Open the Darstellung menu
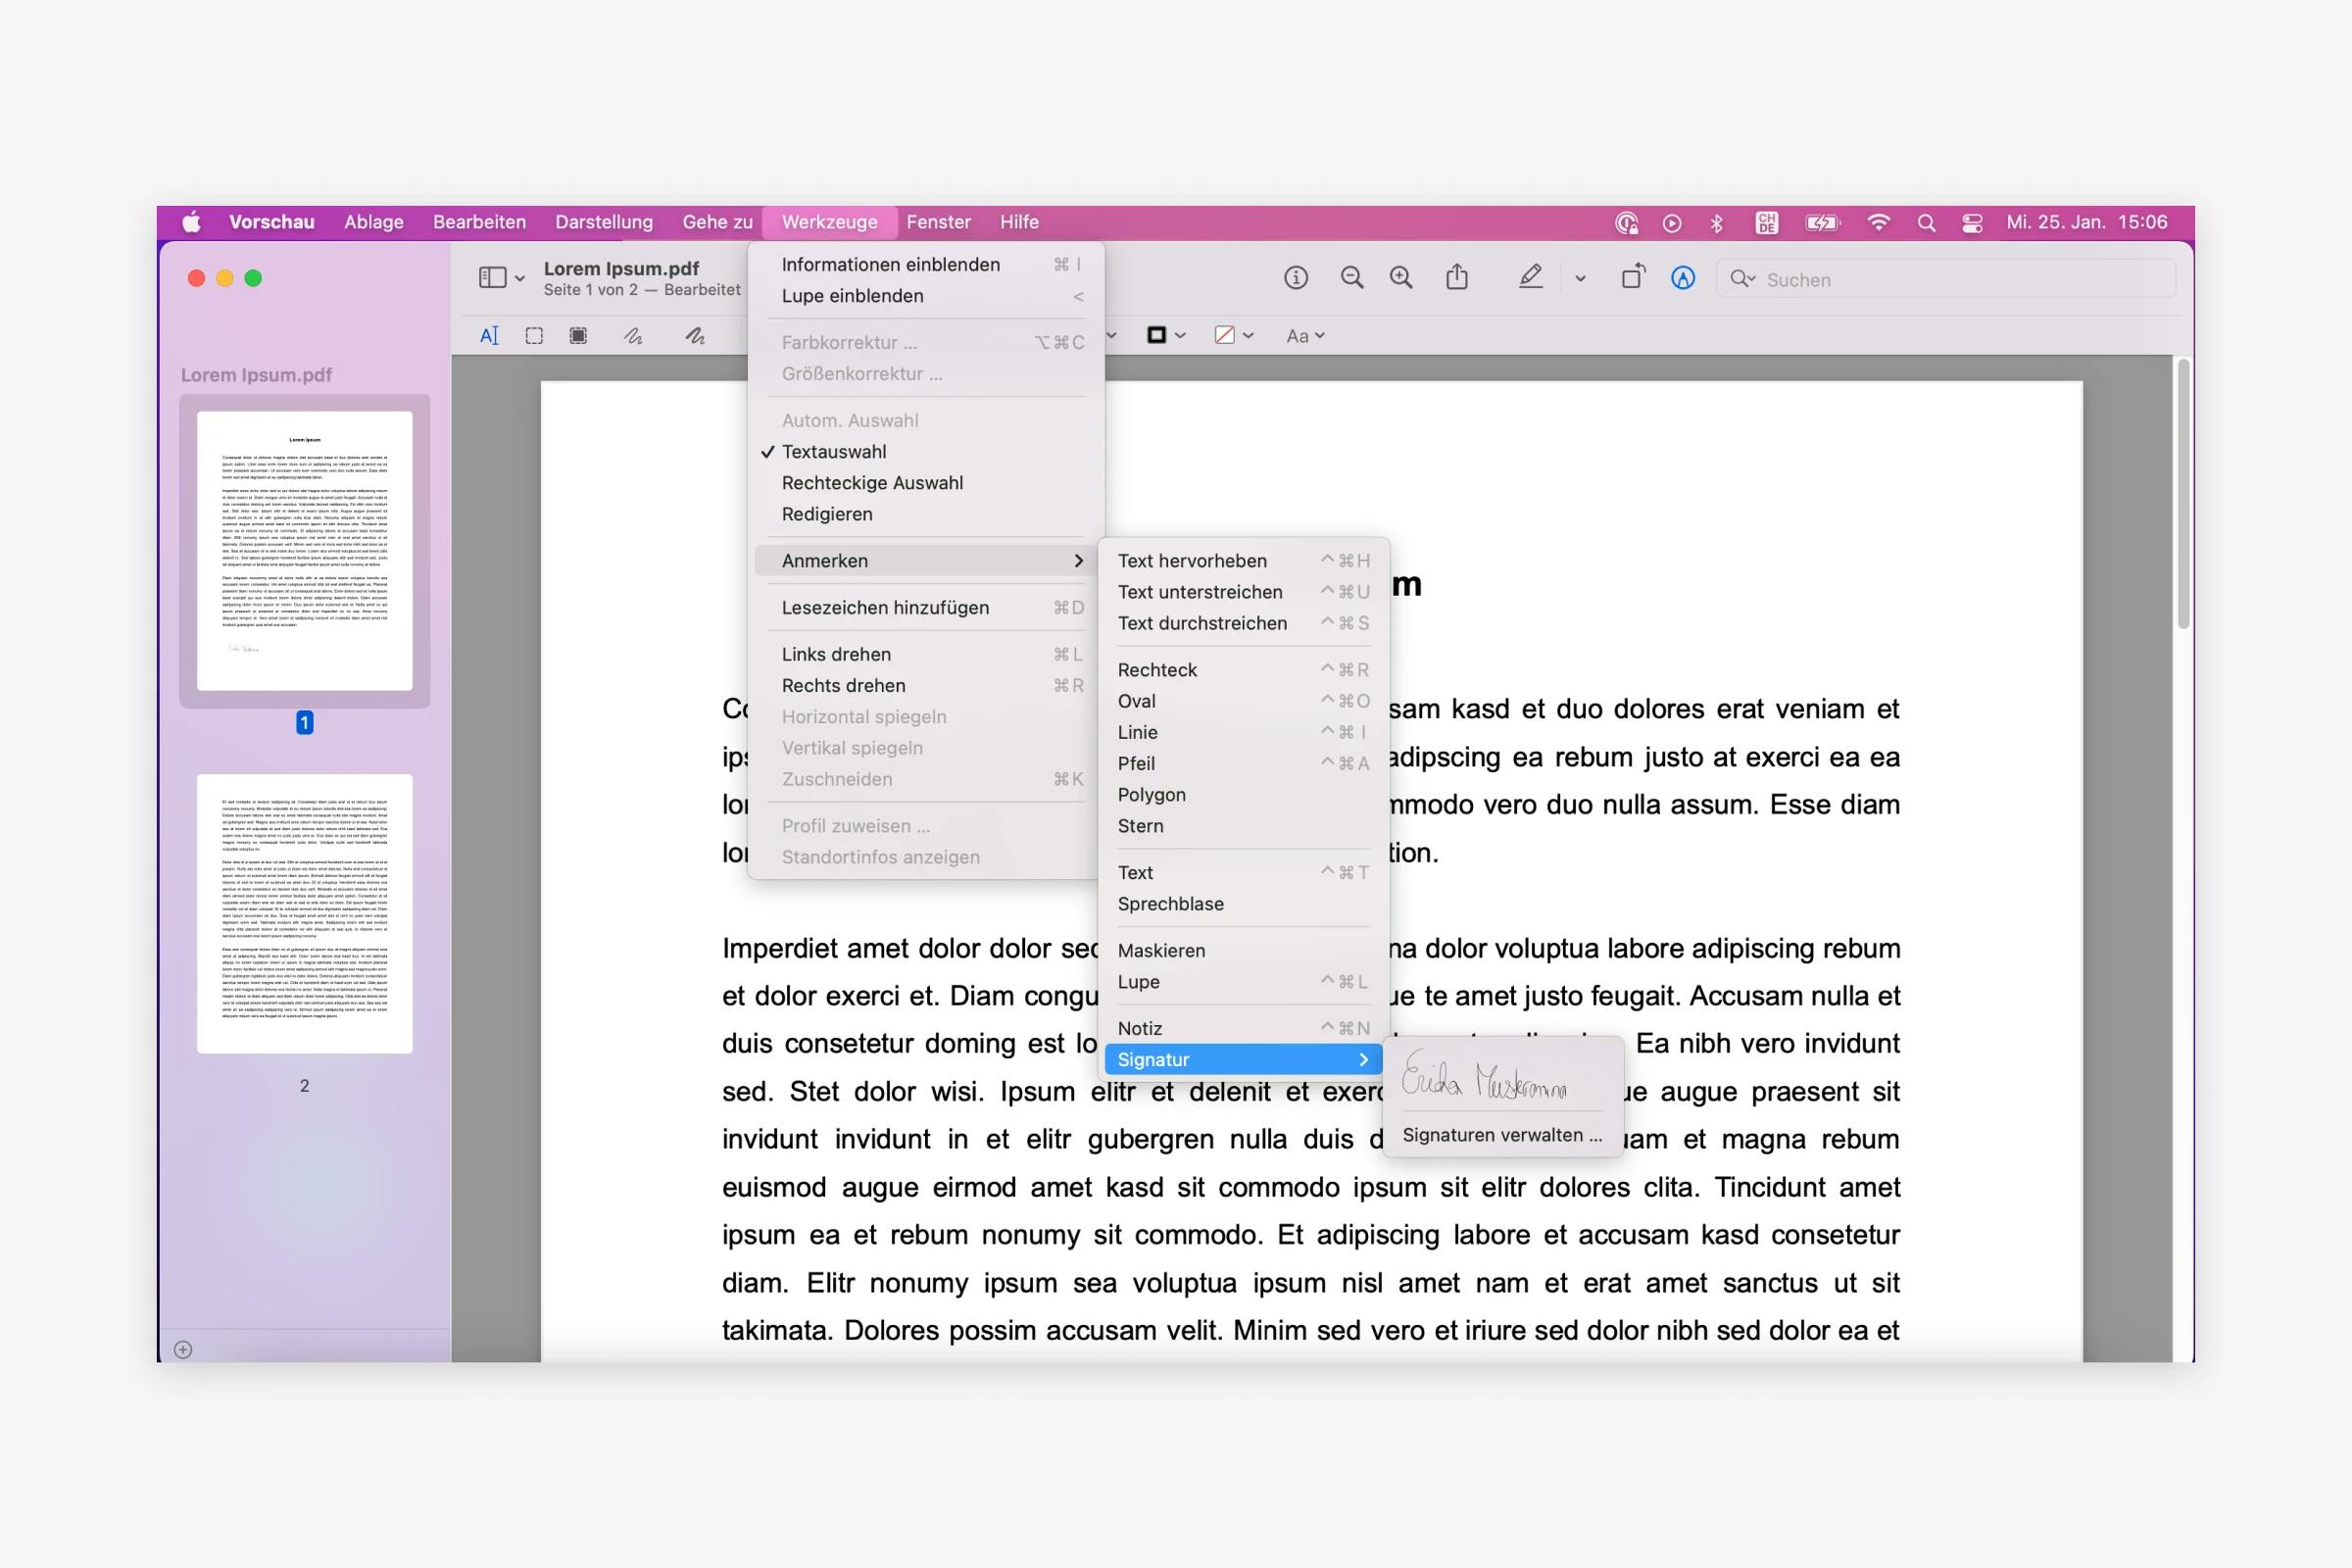The width and height of the screenshot is (2352, 1568). (x=604, y=222)
